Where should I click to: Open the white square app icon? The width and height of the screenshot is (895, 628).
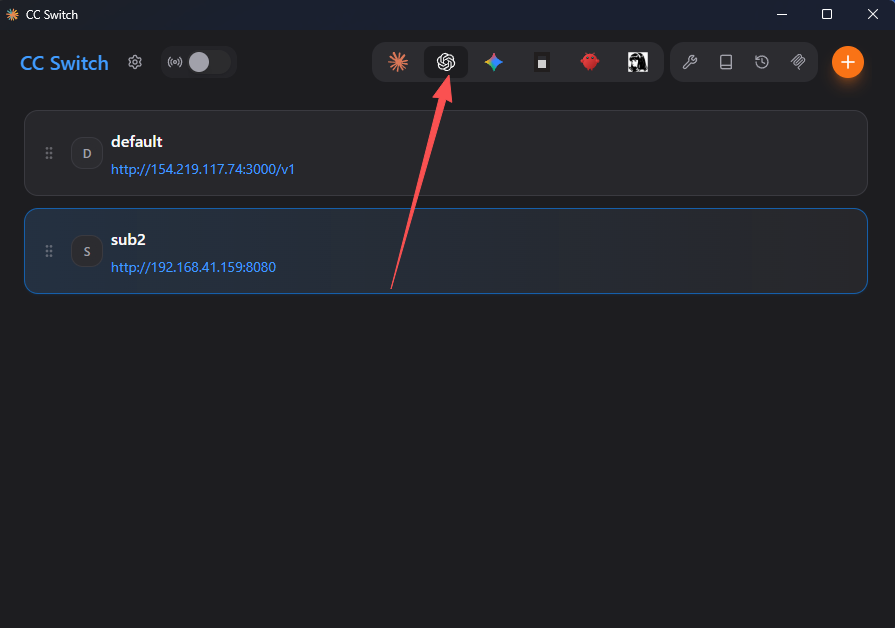click(542, 62)
